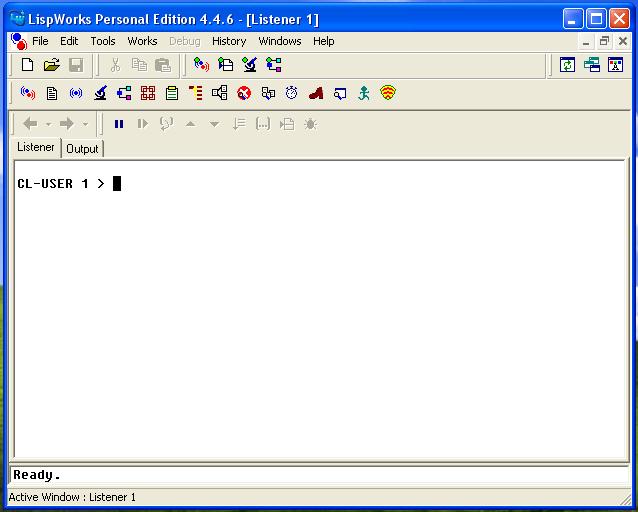The width and height of the screenshot is (638, 512).
Task: Click the Debug bug icon
Action: [310, 124]
